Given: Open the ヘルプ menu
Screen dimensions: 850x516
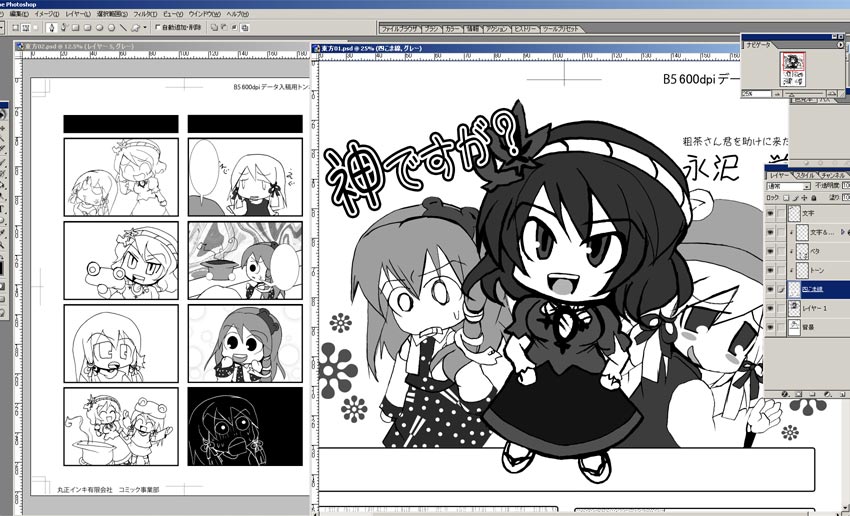Looking at the screenshot, I should [x=237, y=14].
